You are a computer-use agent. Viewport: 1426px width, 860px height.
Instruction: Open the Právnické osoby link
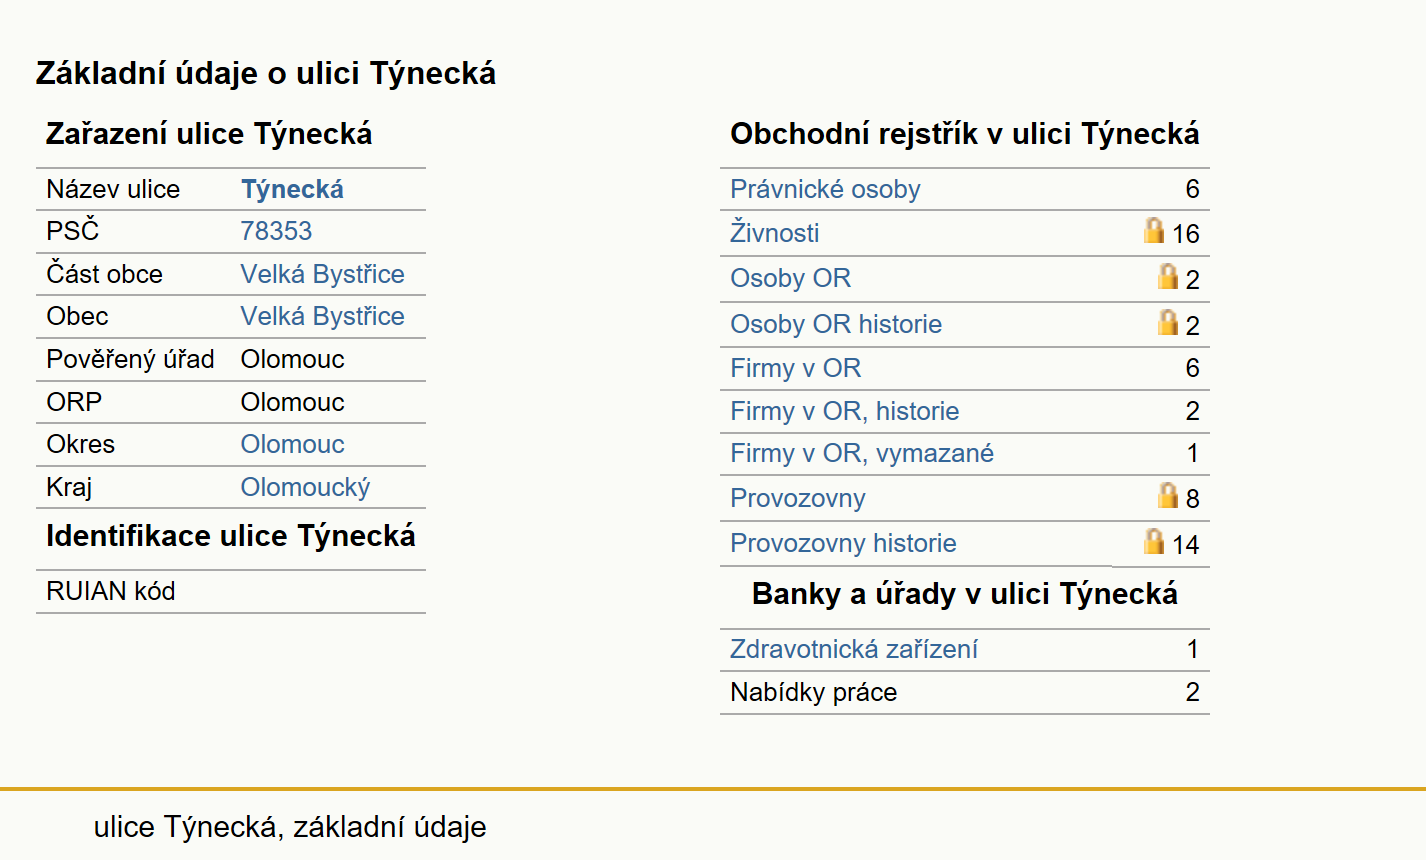click(x=825, y=189)
